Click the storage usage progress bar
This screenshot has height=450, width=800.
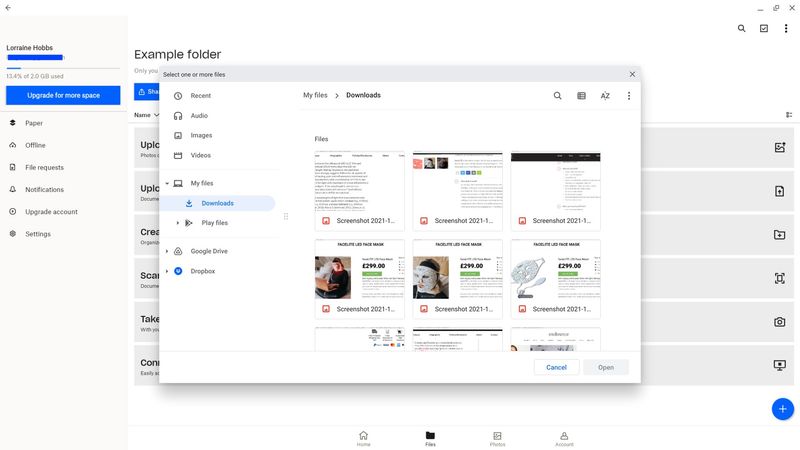click(63, 68)
